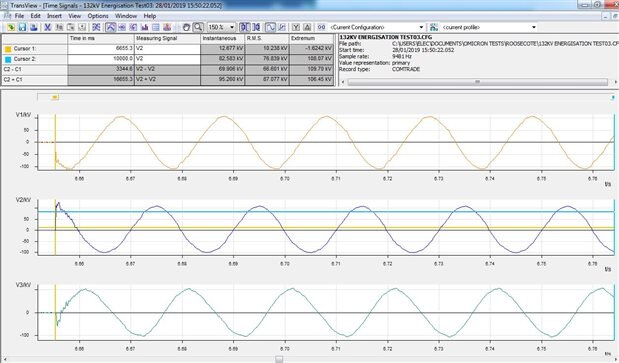Toggle the Time Signals view icon

point(111,27)
